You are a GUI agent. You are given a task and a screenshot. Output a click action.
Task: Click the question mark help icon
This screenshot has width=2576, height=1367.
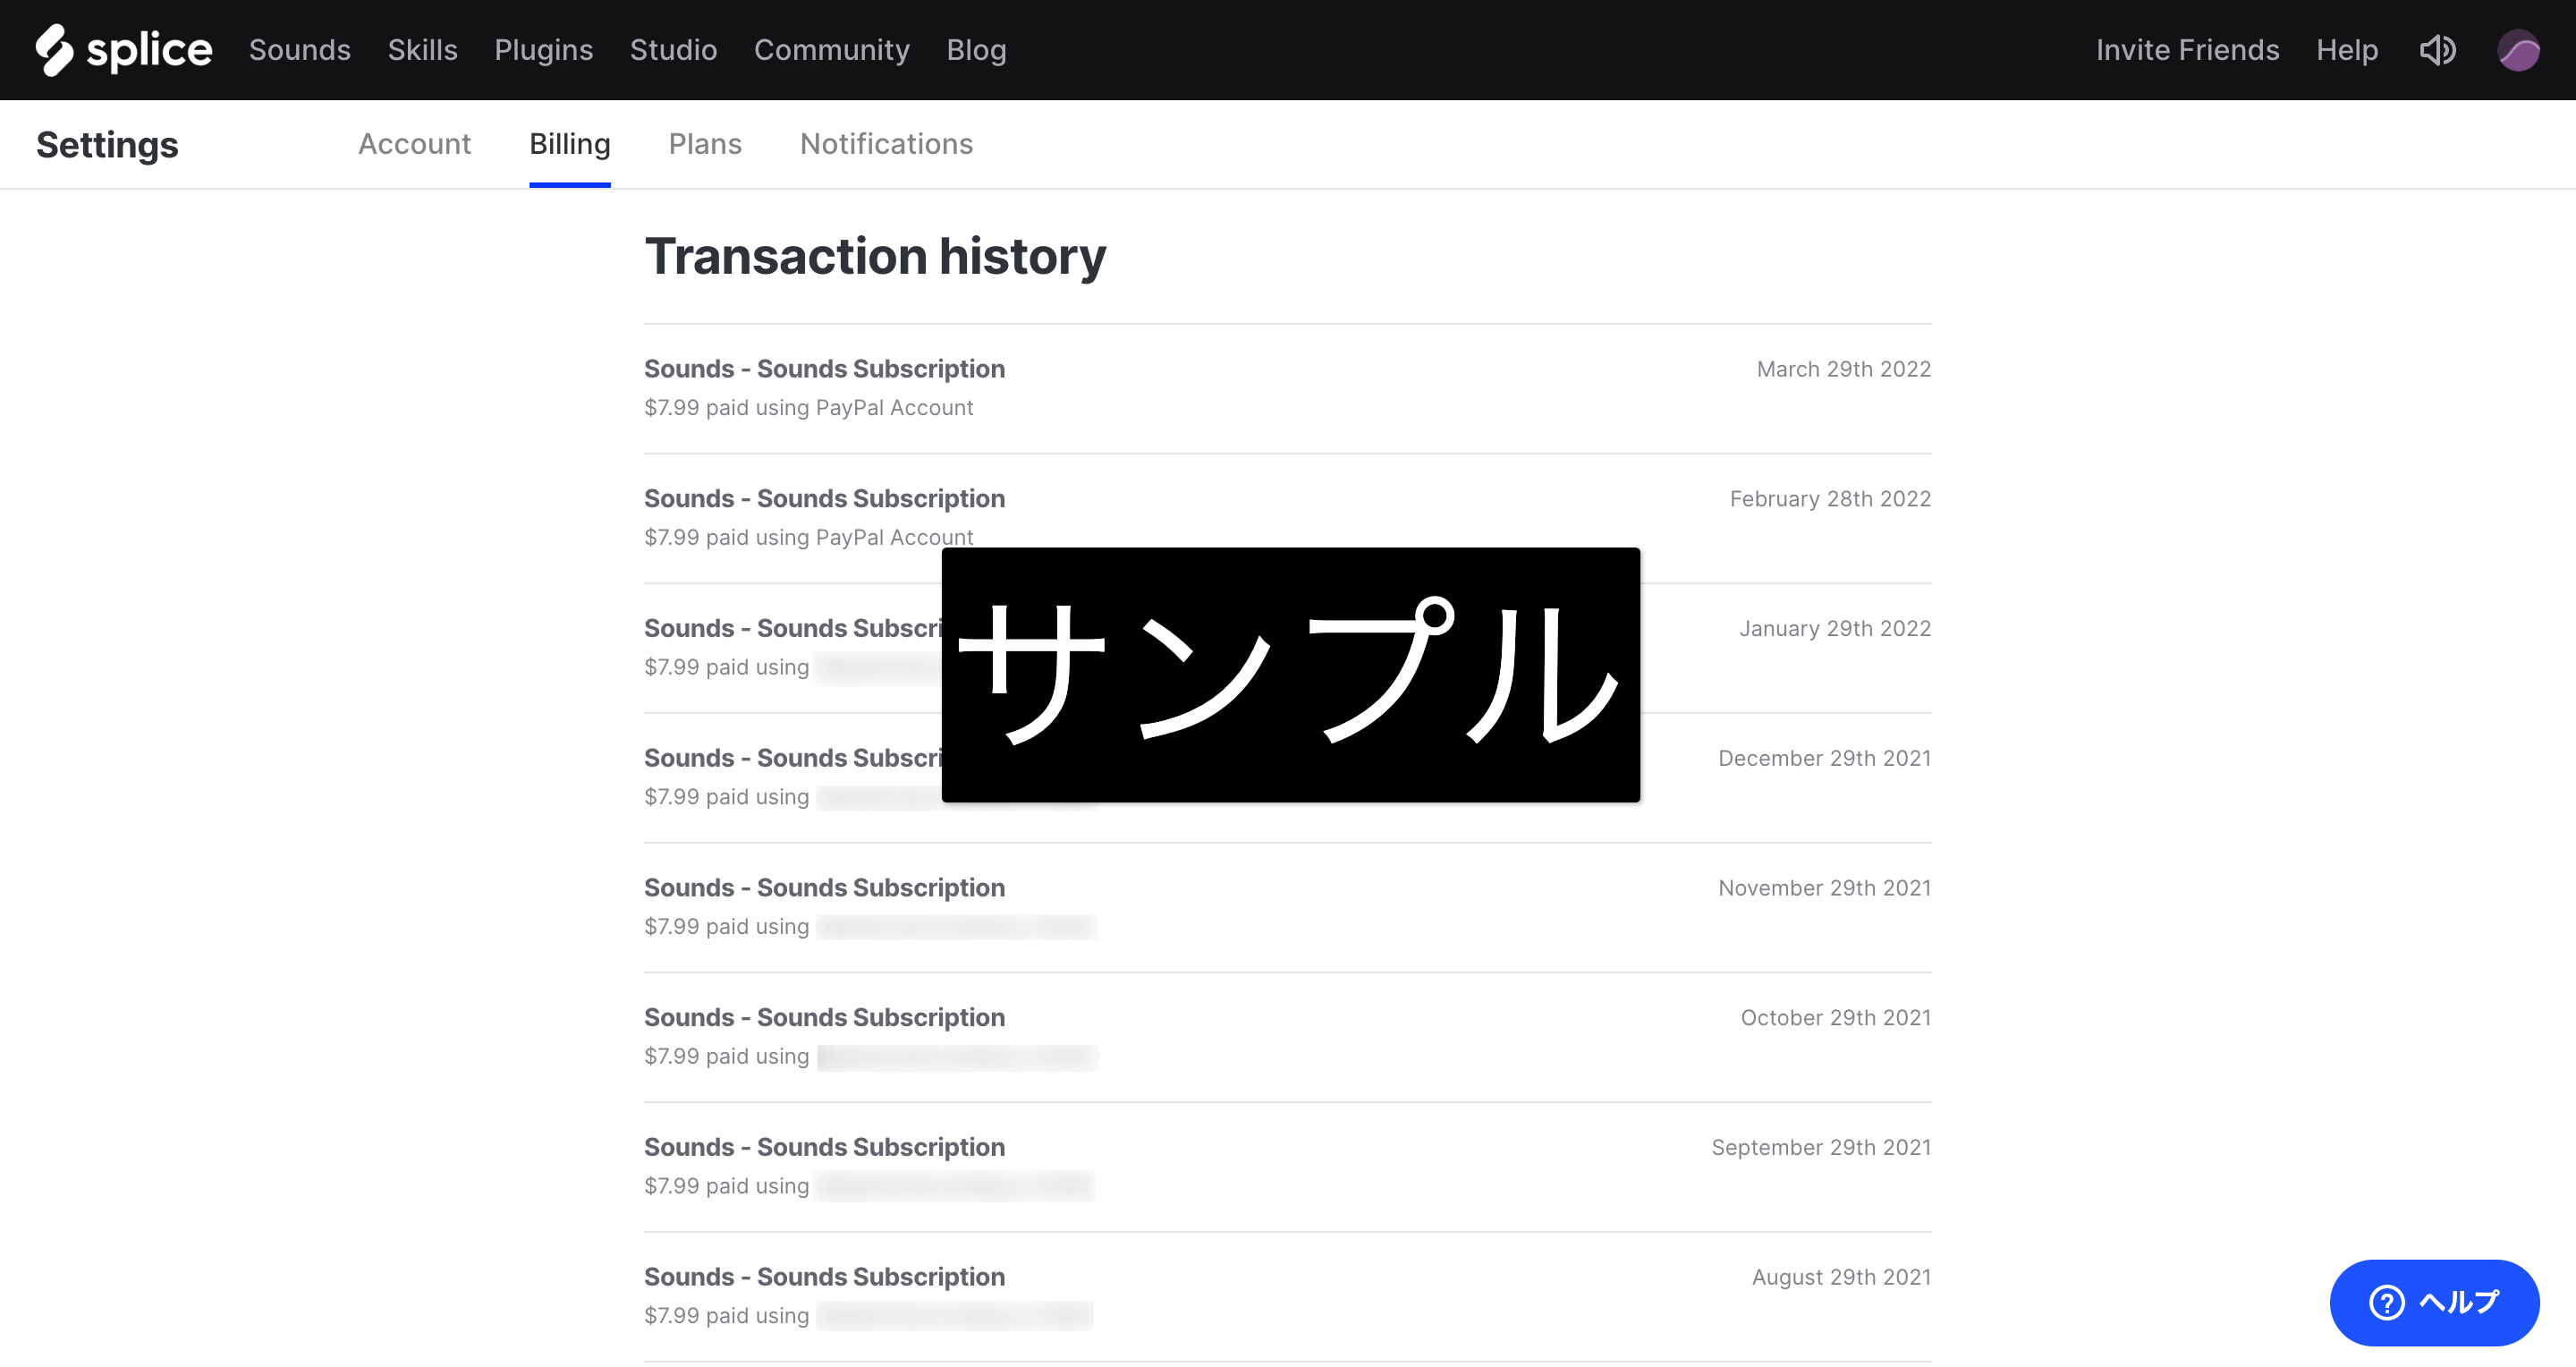[x=2387, y=1302]
